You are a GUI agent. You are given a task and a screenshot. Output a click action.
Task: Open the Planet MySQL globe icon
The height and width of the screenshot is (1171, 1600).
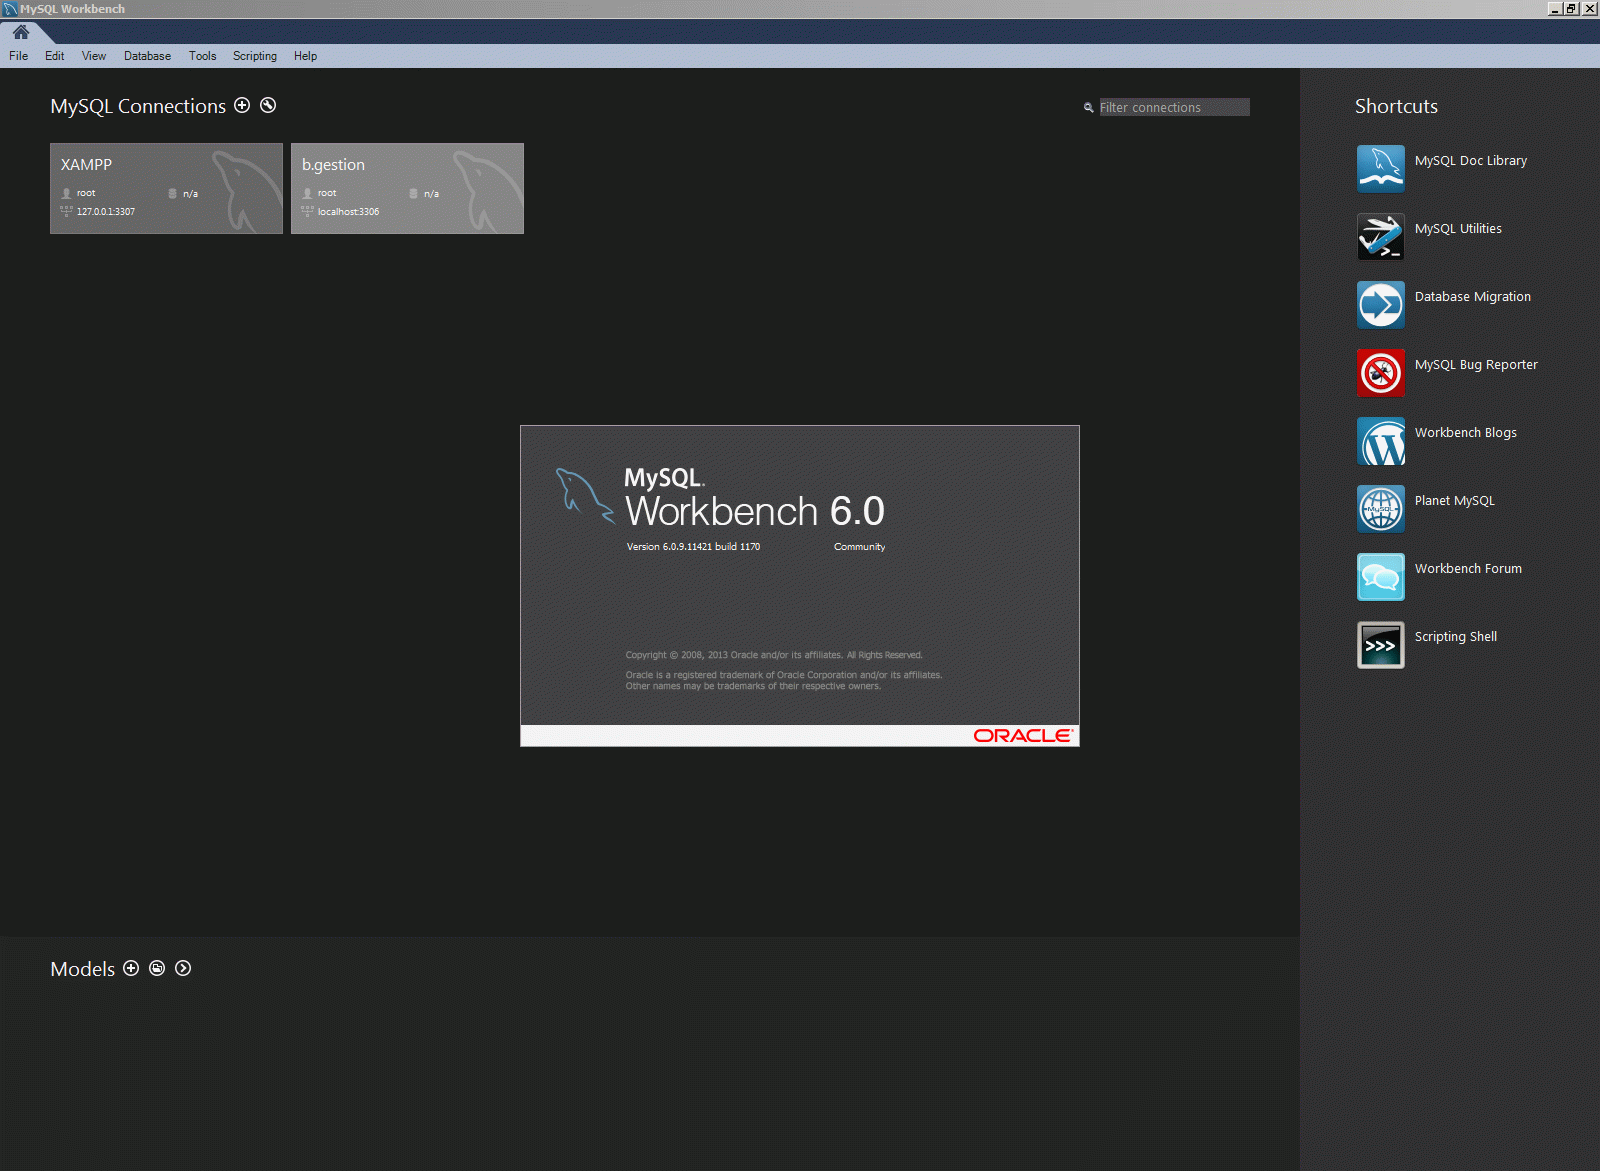(1381, 509)
